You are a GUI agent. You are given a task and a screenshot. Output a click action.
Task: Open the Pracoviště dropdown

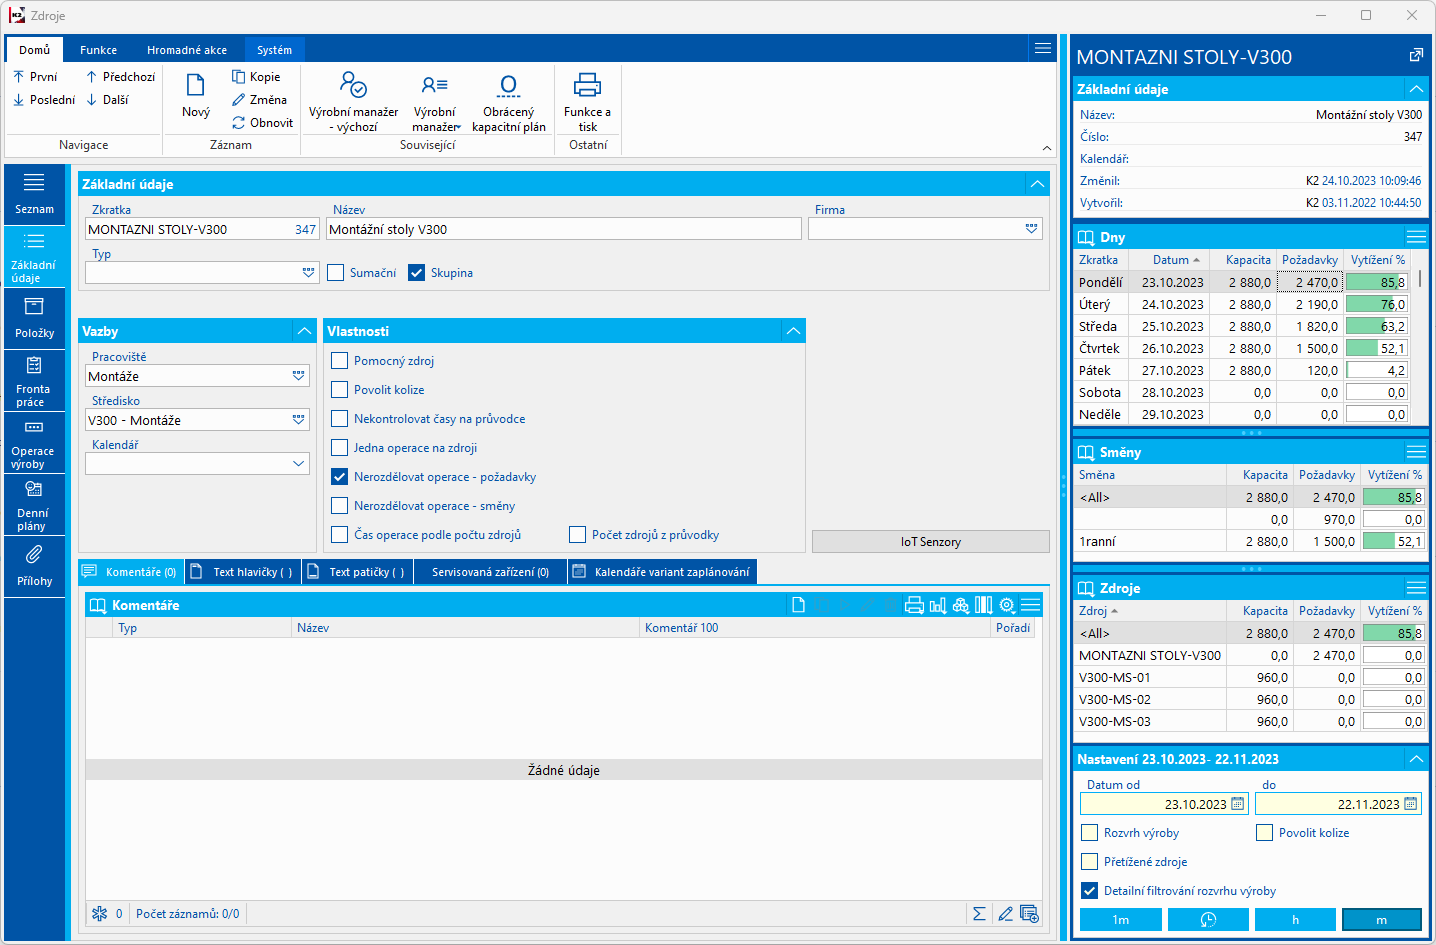pyautogui.click(x=298, y=376)
